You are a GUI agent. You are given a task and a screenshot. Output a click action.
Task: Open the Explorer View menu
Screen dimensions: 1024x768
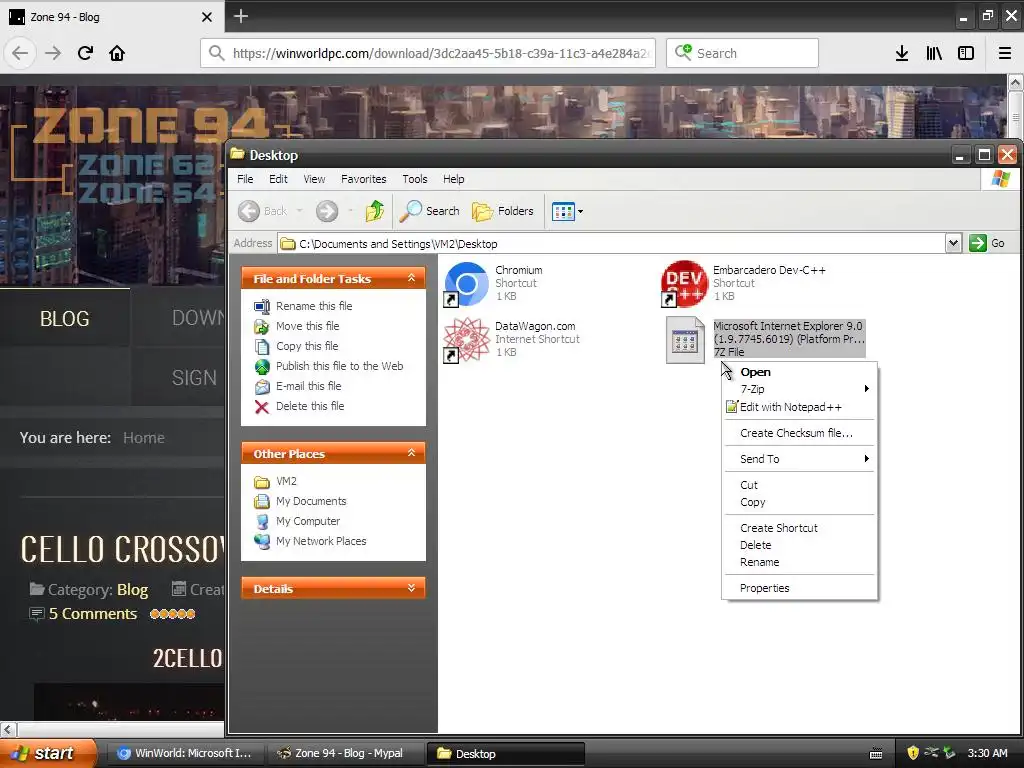coord(314,179)
